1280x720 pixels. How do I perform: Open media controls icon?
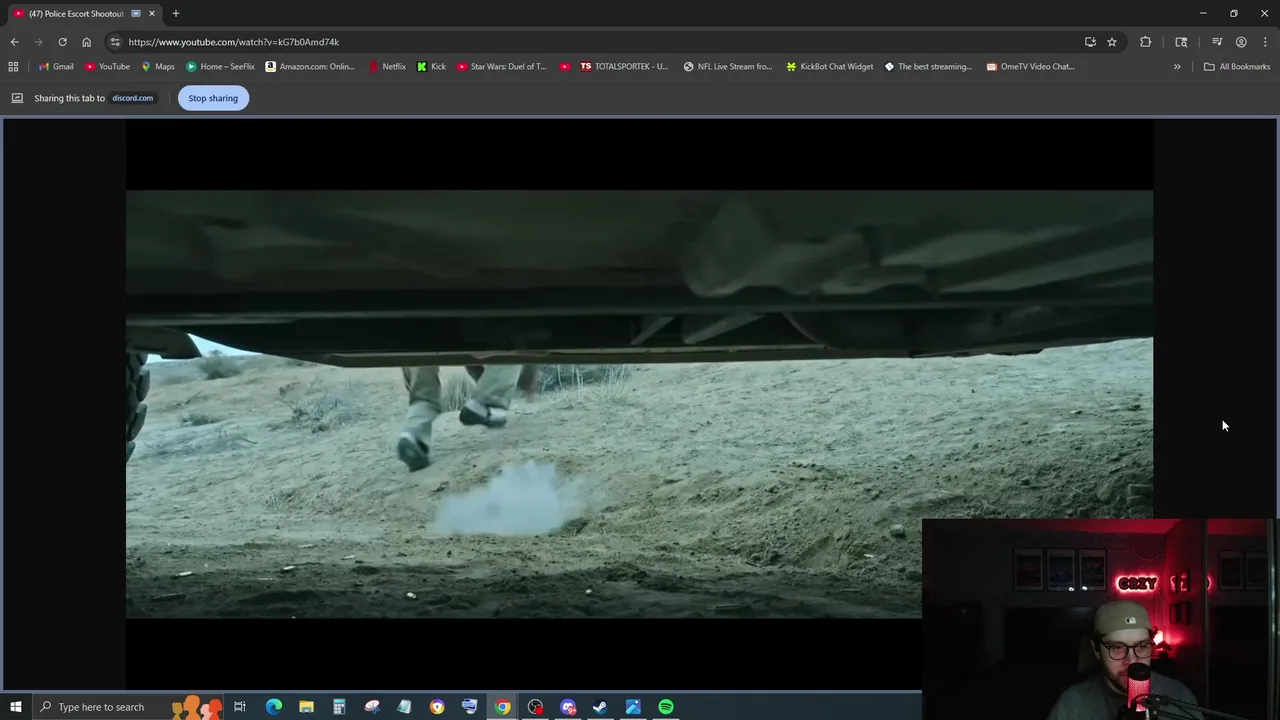coord(1217,42)
